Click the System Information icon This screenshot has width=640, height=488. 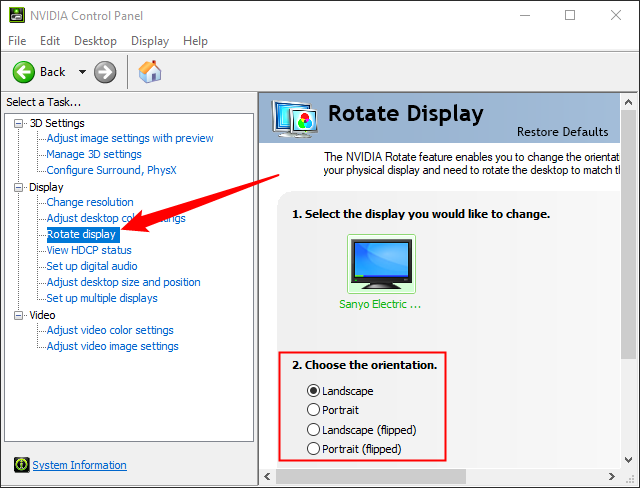(21, 465)
